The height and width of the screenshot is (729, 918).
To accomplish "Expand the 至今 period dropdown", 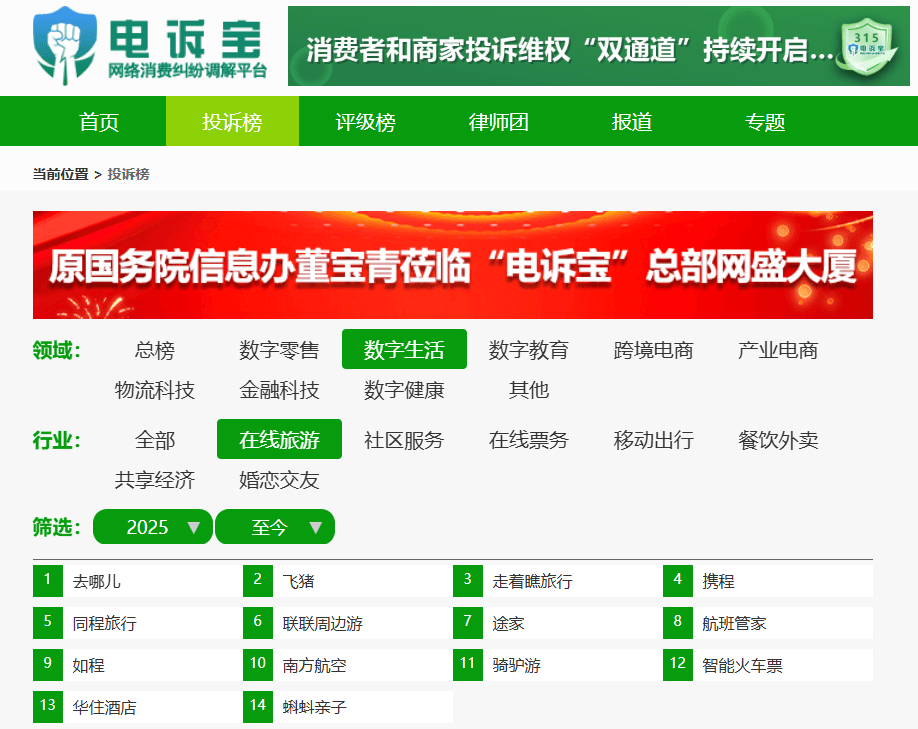I will coord(275,527).
